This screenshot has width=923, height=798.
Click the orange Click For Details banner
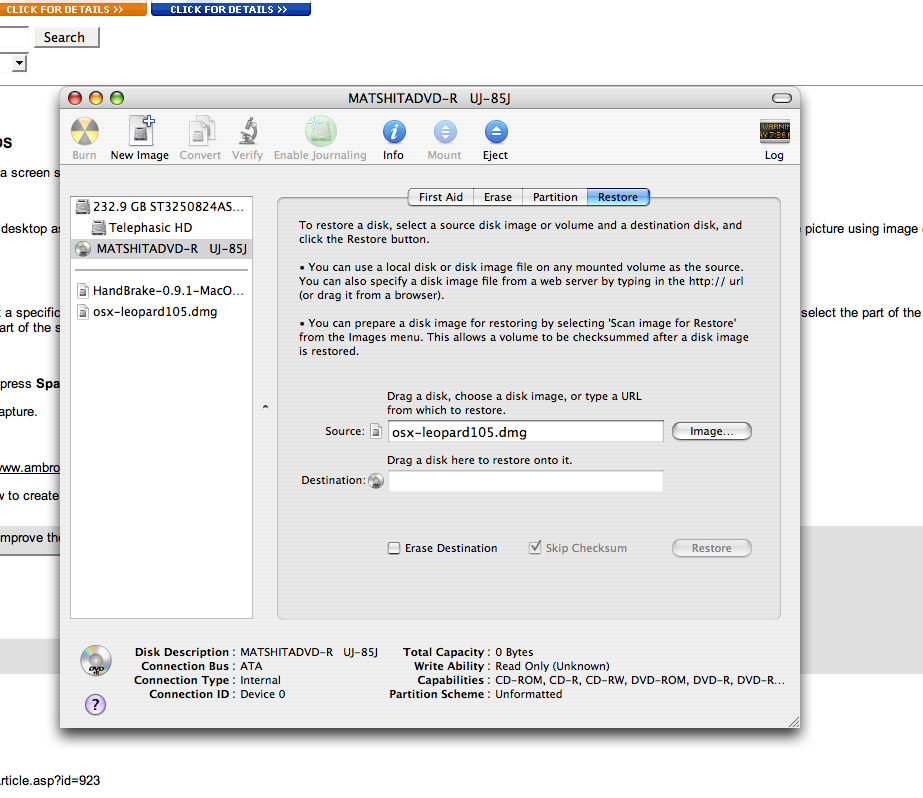tap(72, 9)
